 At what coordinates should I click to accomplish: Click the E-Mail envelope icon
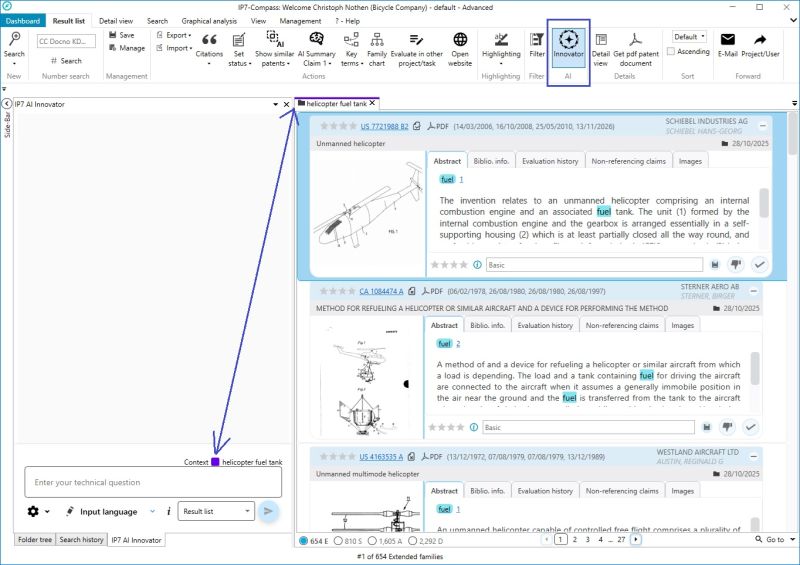(x=727, y=40)
